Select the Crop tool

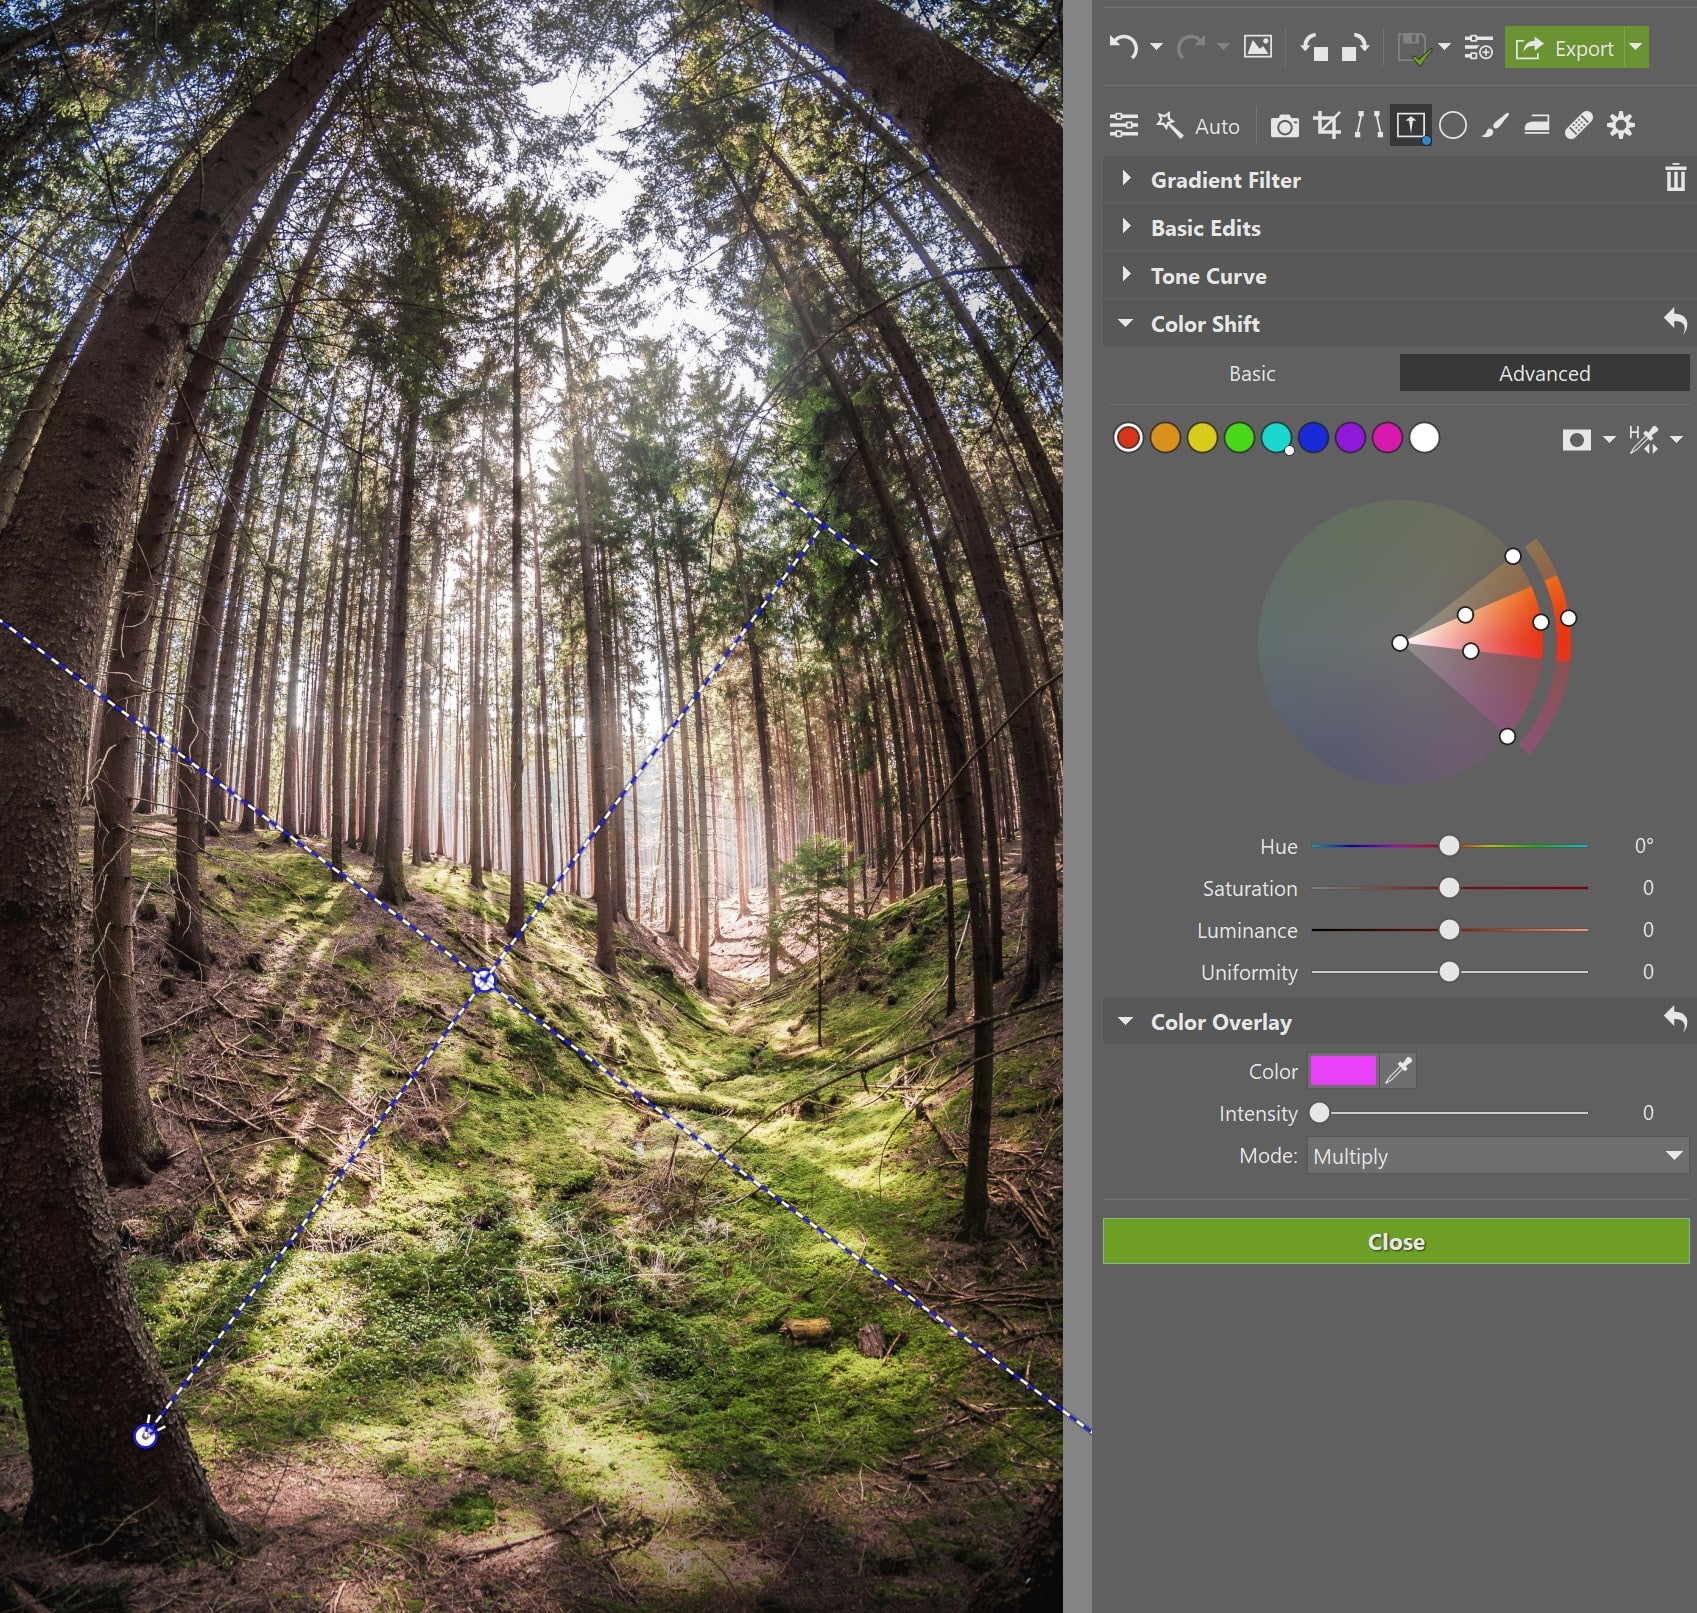pos(1327,125)
